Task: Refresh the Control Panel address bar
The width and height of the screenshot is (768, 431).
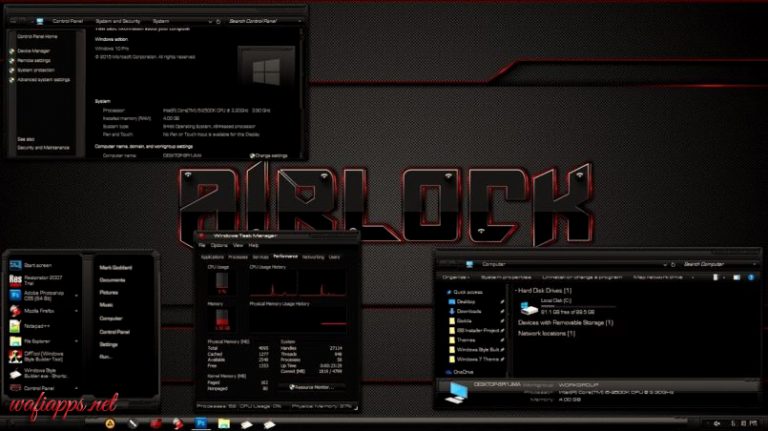Action: (x=218, y=21)
